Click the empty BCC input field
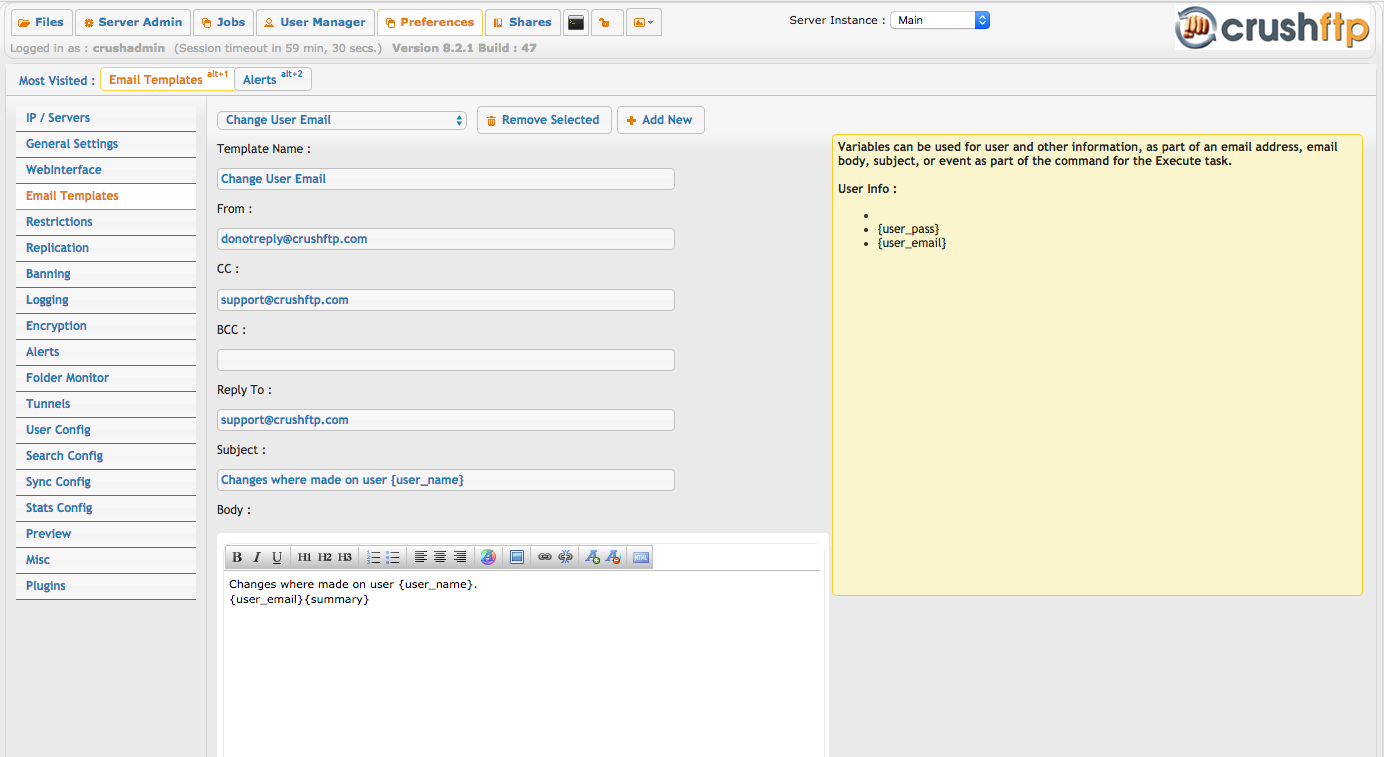The height and width of the screenshot is (757, 1384). pyautogui.click(x=446, y=360)
